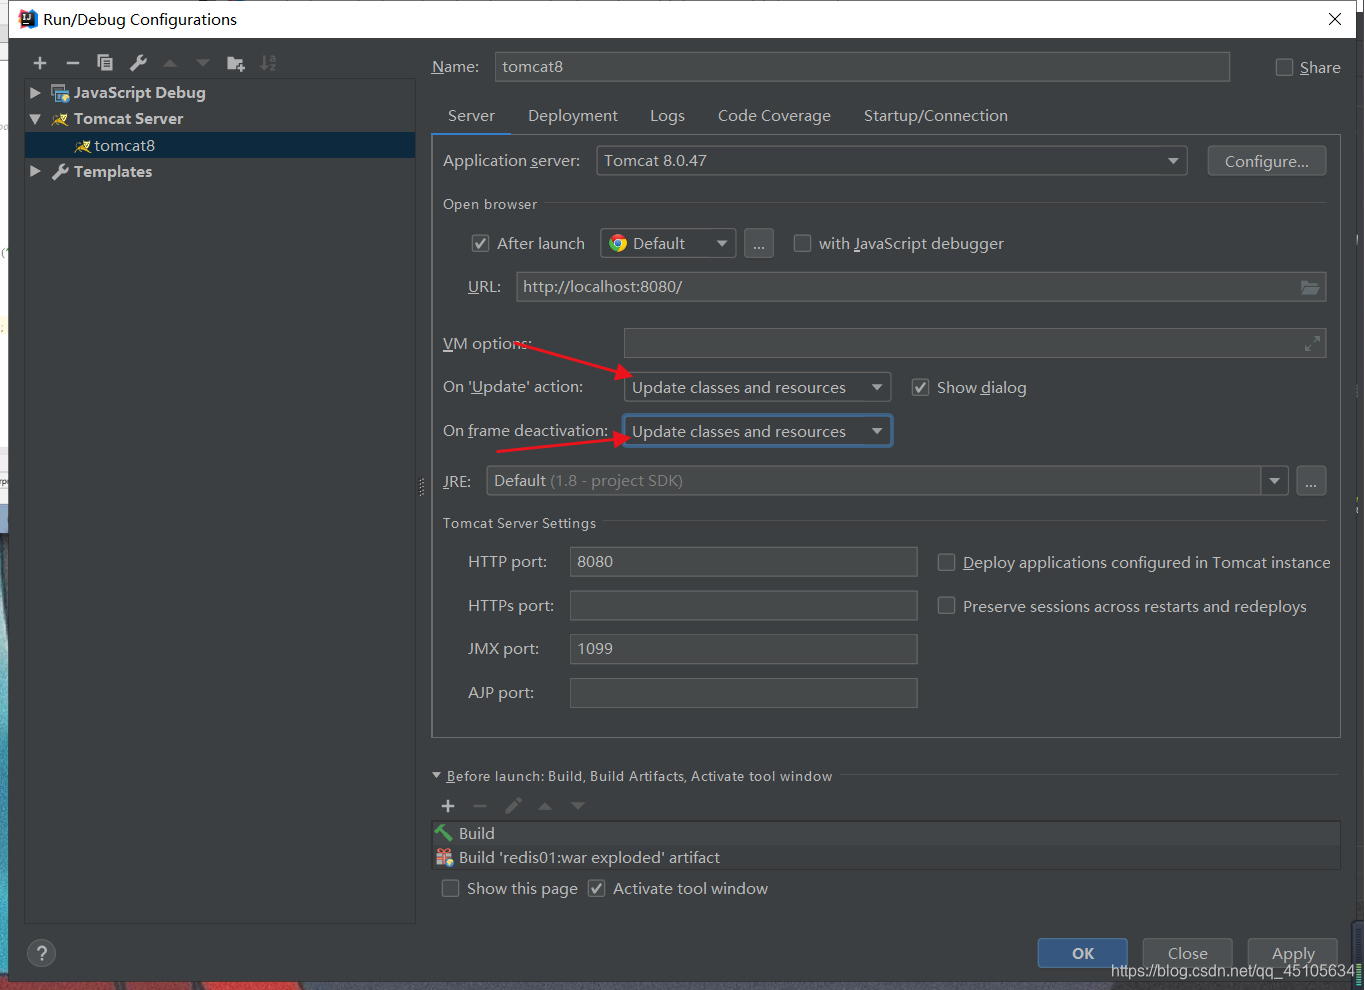Click Close button

click(x=1187, y=953)
